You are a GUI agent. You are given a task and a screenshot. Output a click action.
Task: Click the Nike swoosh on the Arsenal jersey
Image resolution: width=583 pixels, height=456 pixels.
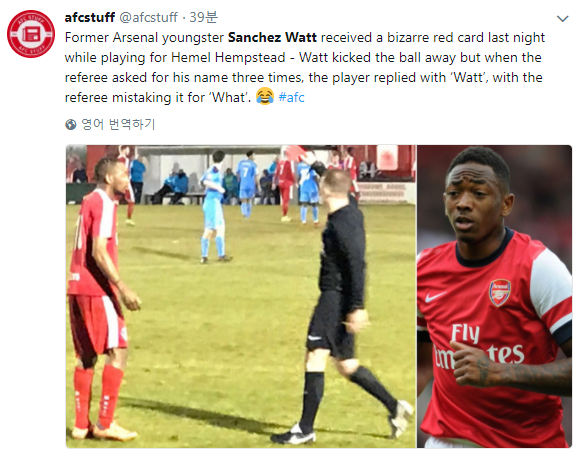point(435,296)
